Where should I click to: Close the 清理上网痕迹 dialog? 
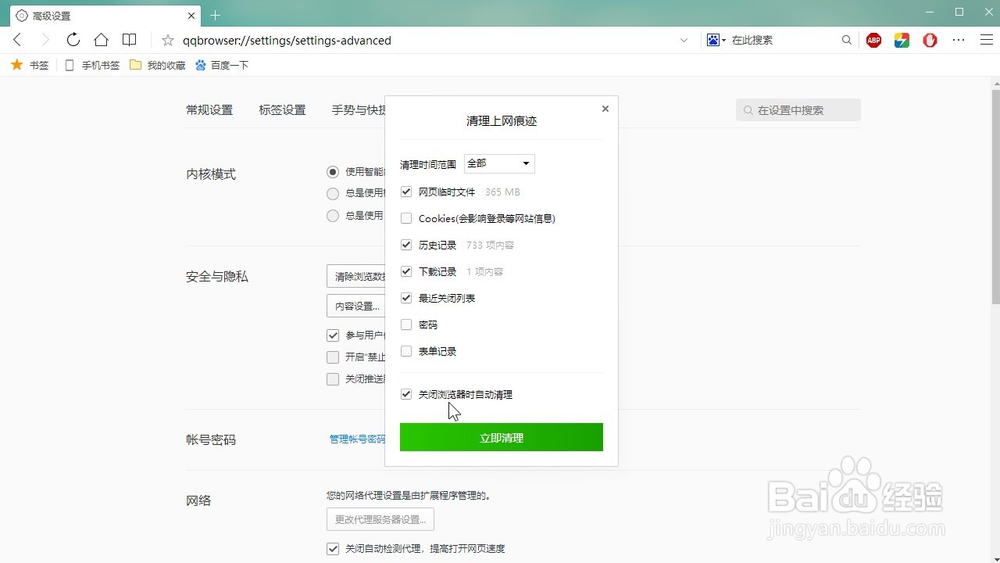point(605,109)
